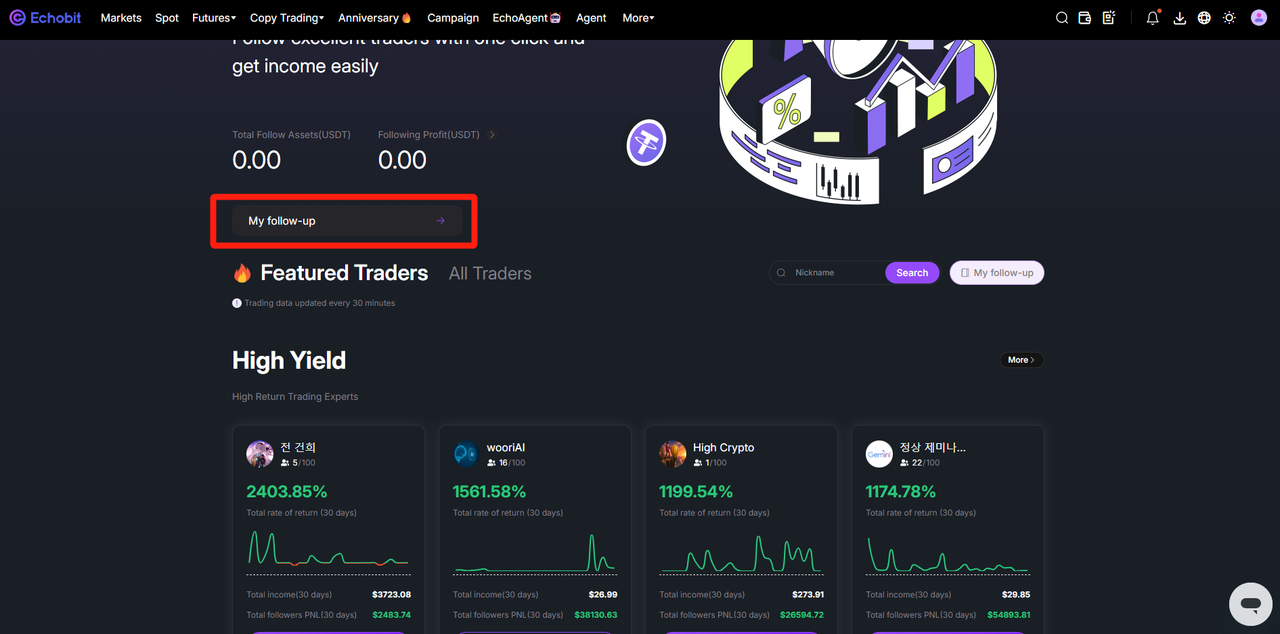Image resolution: width=1280 pixels, height=634 pixels.
Task: Switch to the Featured Traders tab
Action: point(344,273)
